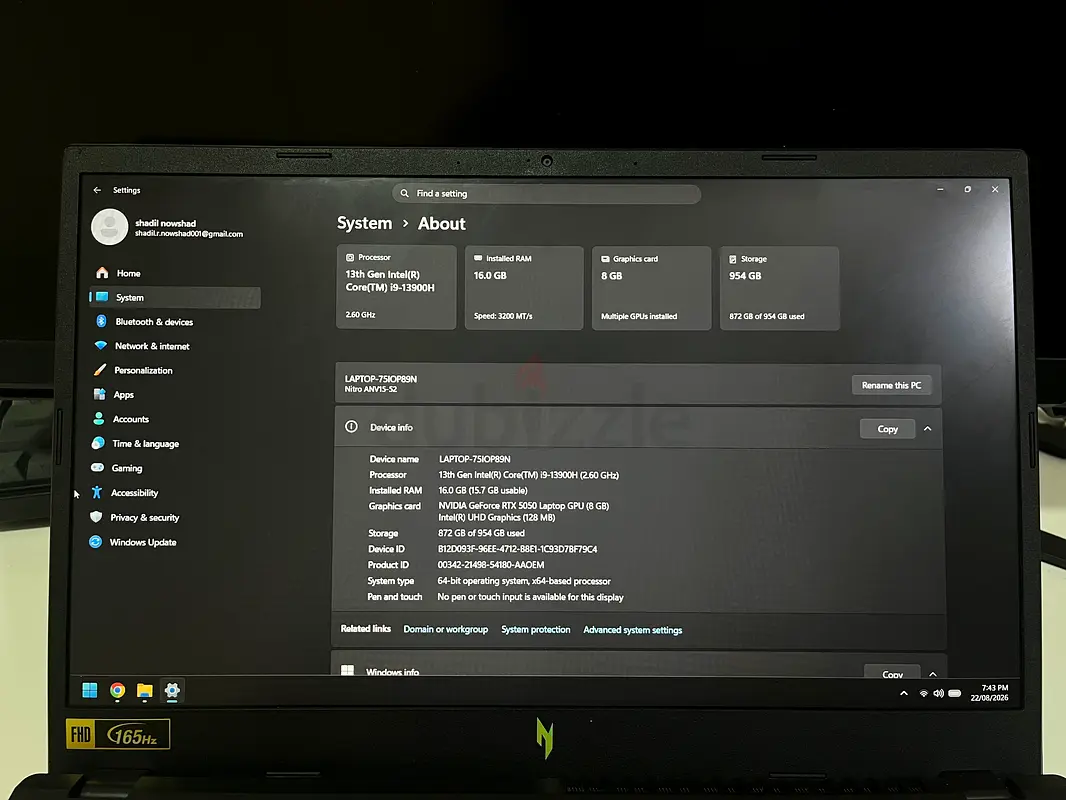Image resolution: width=1066 pixels, height=800 pixels.
Task: Click the battery tray icon
Action: point(955,694)
